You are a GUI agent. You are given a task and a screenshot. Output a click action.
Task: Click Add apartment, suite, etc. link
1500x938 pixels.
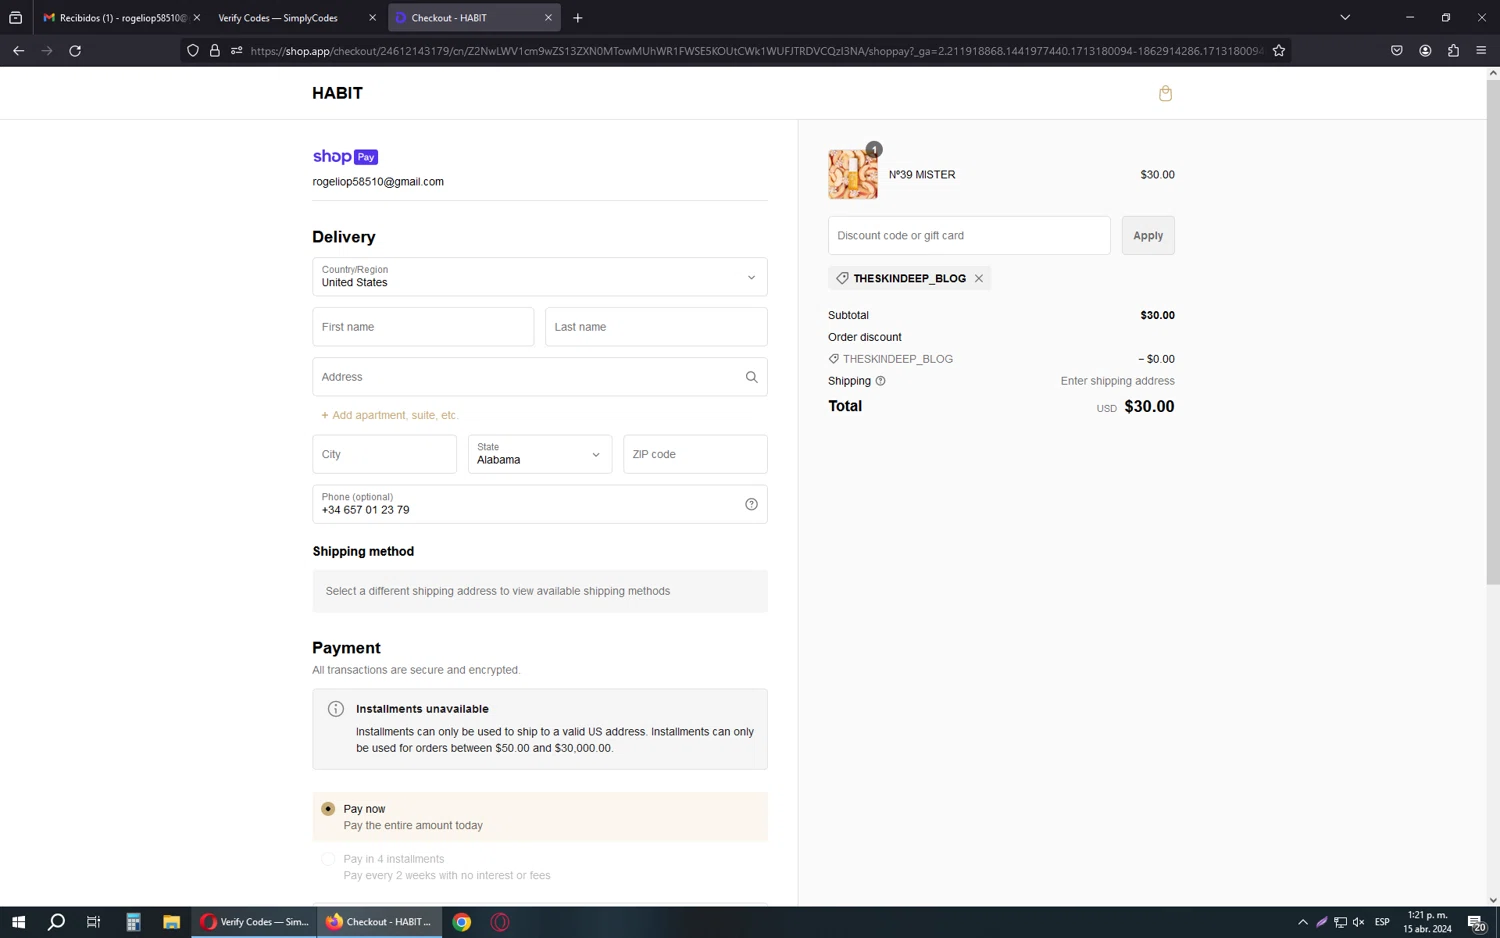pos(390,415)
